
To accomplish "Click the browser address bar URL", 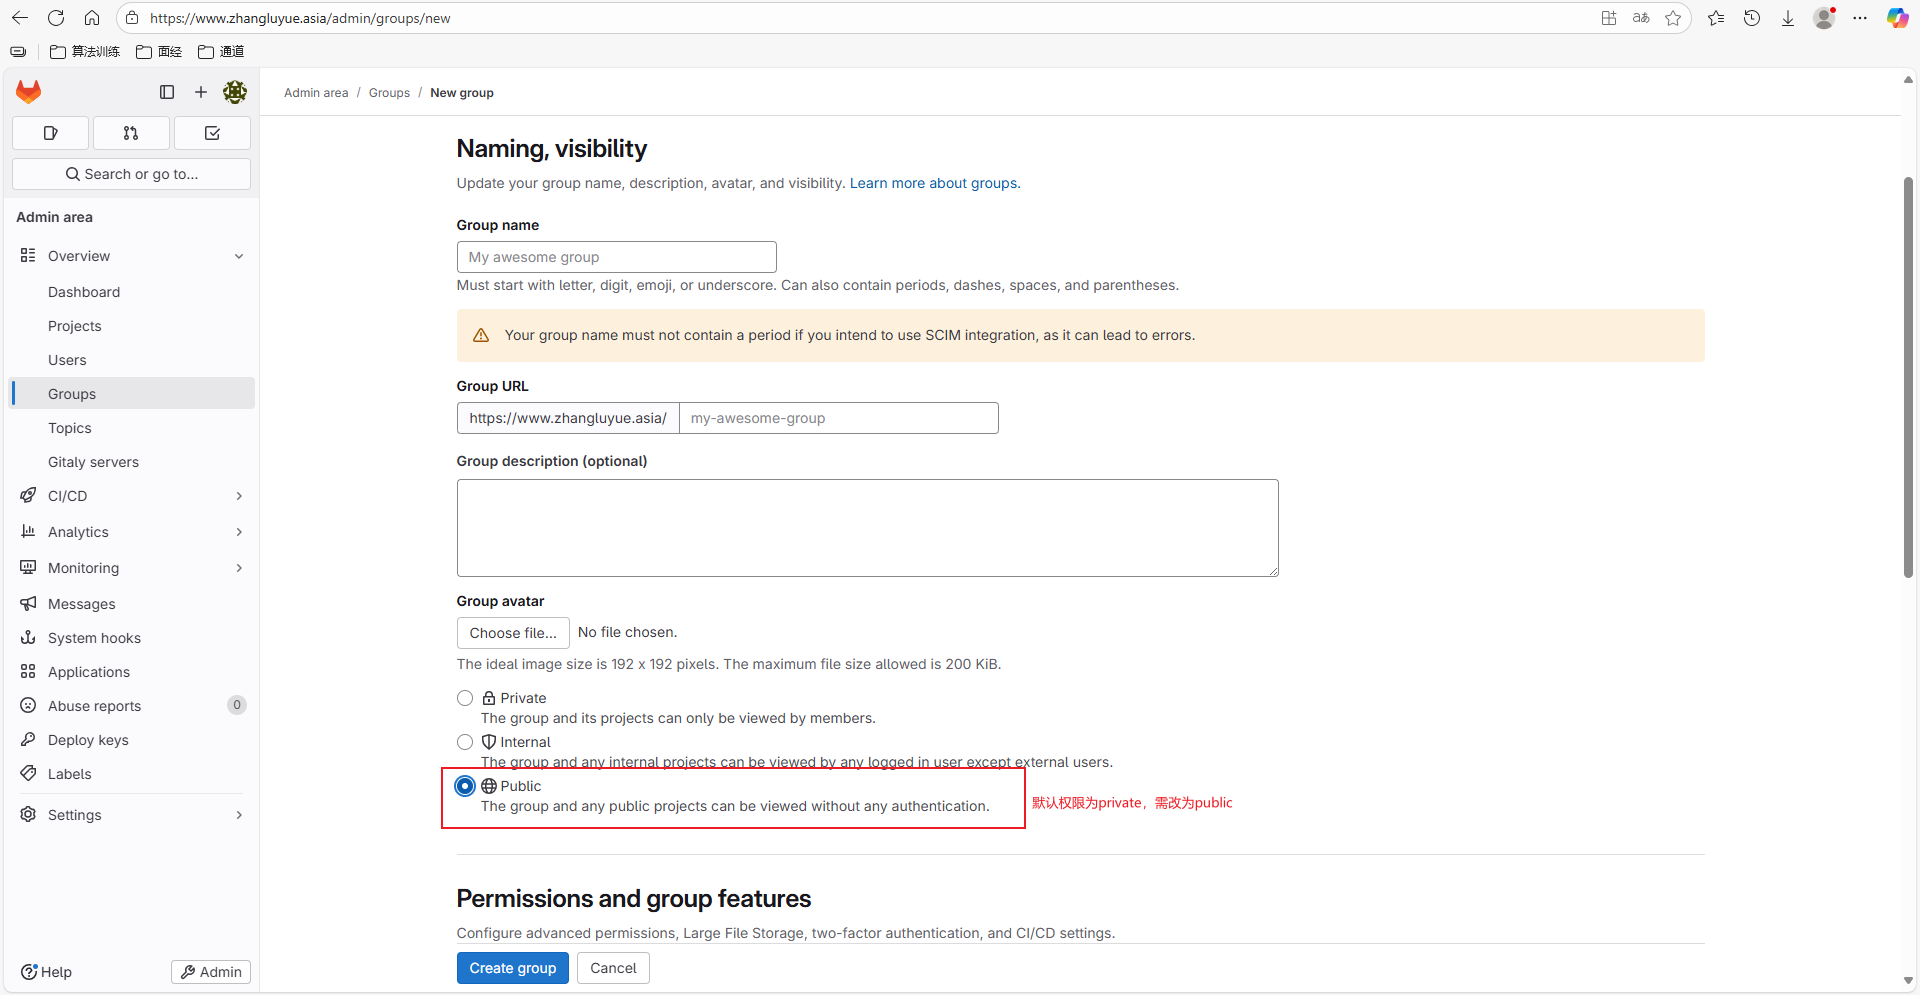I will pyautogui.click(x=300, y=18).
